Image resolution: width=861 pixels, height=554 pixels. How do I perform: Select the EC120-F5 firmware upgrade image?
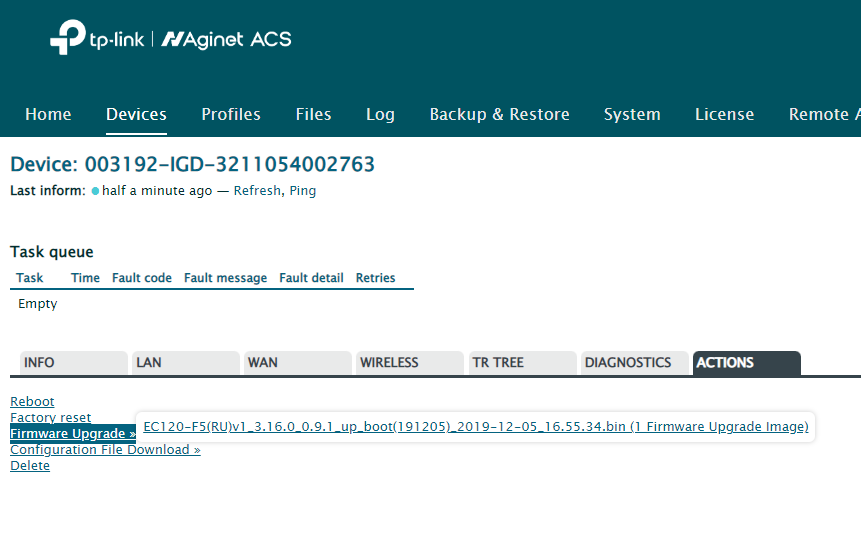click(x=475, y=427)
